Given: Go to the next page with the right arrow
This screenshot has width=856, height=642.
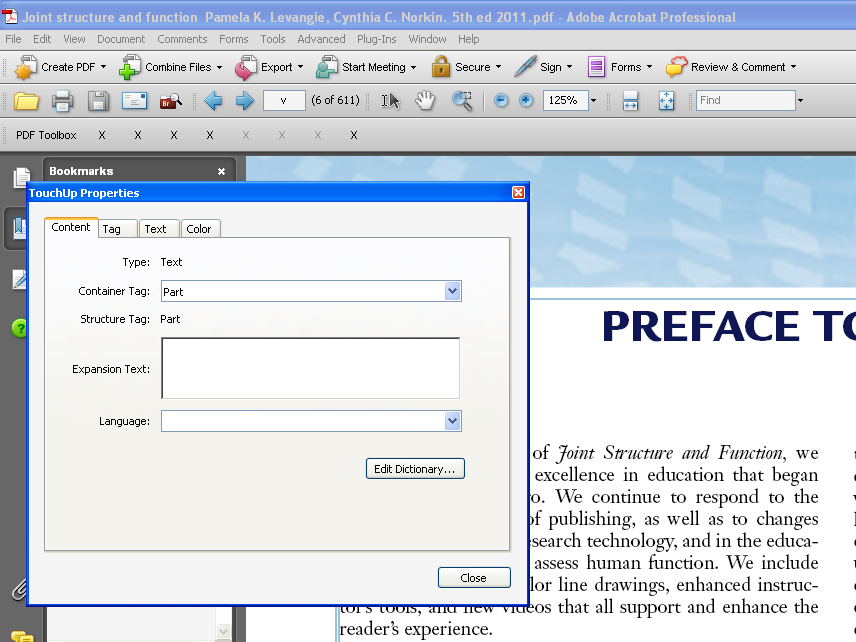Looking at the screenshot, I should [x=245, y=100].
